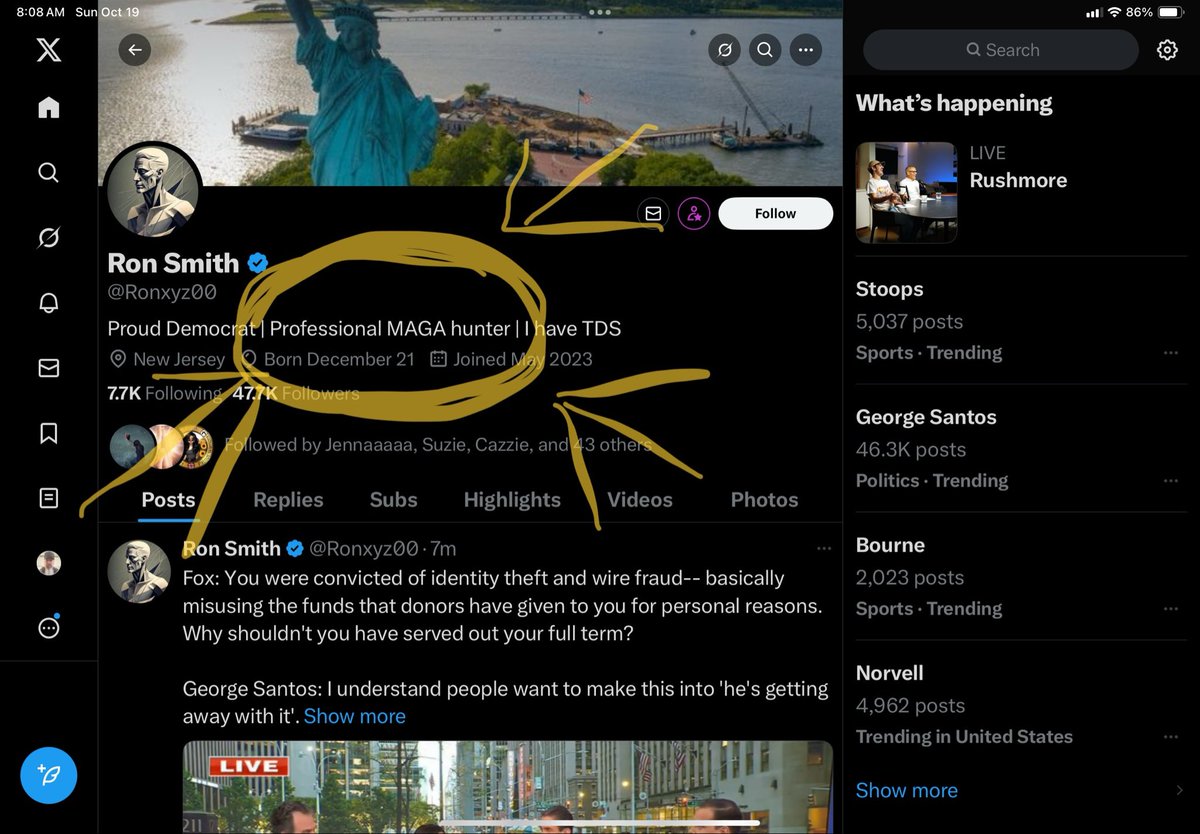
Task: Open options for Stoops trend
Action: 1171,353
